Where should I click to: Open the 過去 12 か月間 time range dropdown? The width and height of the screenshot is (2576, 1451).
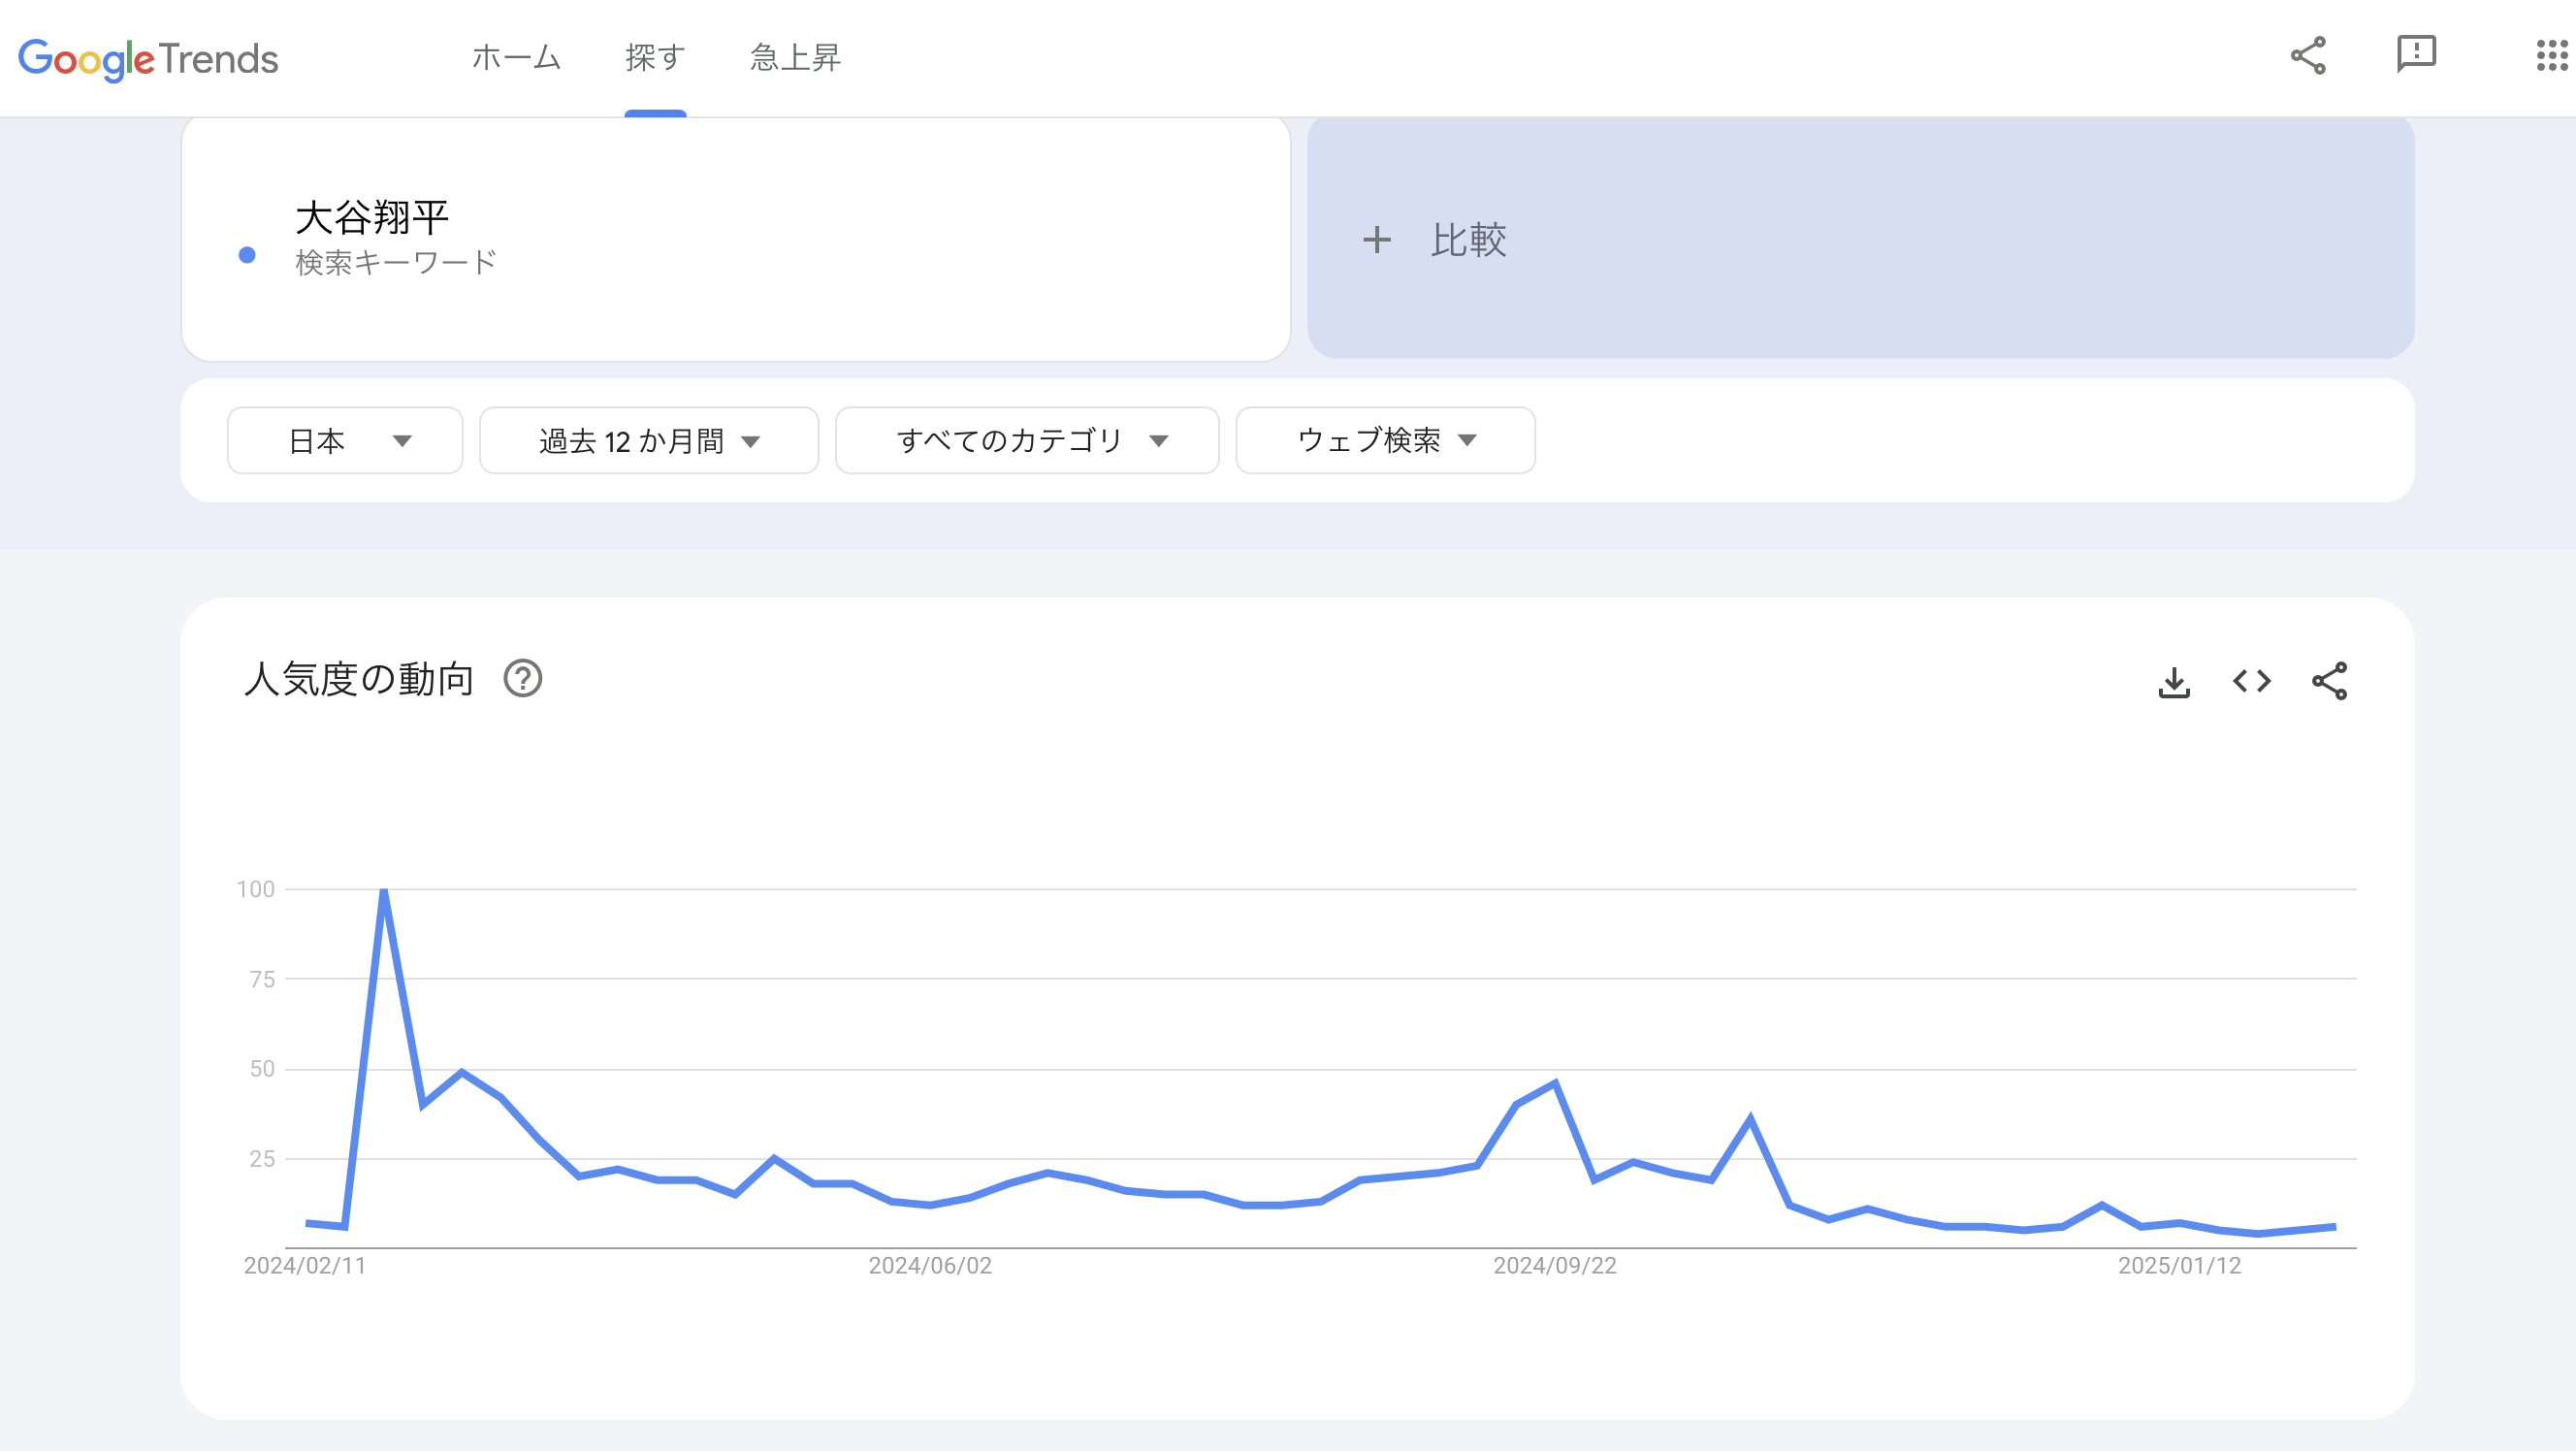(x=649, y=440)
